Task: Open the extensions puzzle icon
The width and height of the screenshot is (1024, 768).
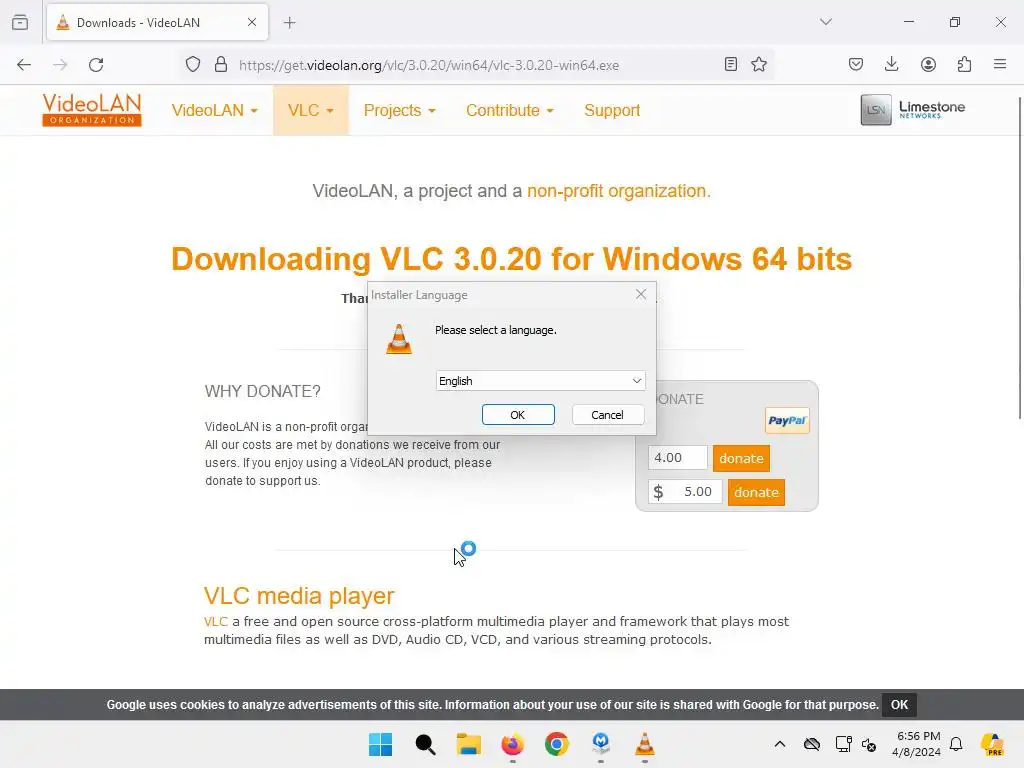Action: point(964,64)
